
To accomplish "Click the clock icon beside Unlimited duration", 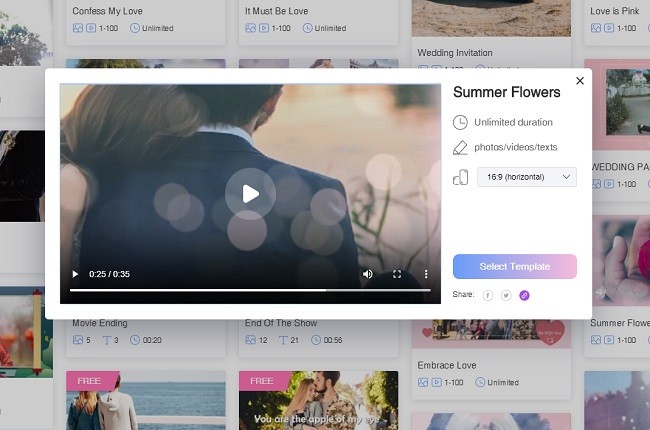I will point(460,122).
